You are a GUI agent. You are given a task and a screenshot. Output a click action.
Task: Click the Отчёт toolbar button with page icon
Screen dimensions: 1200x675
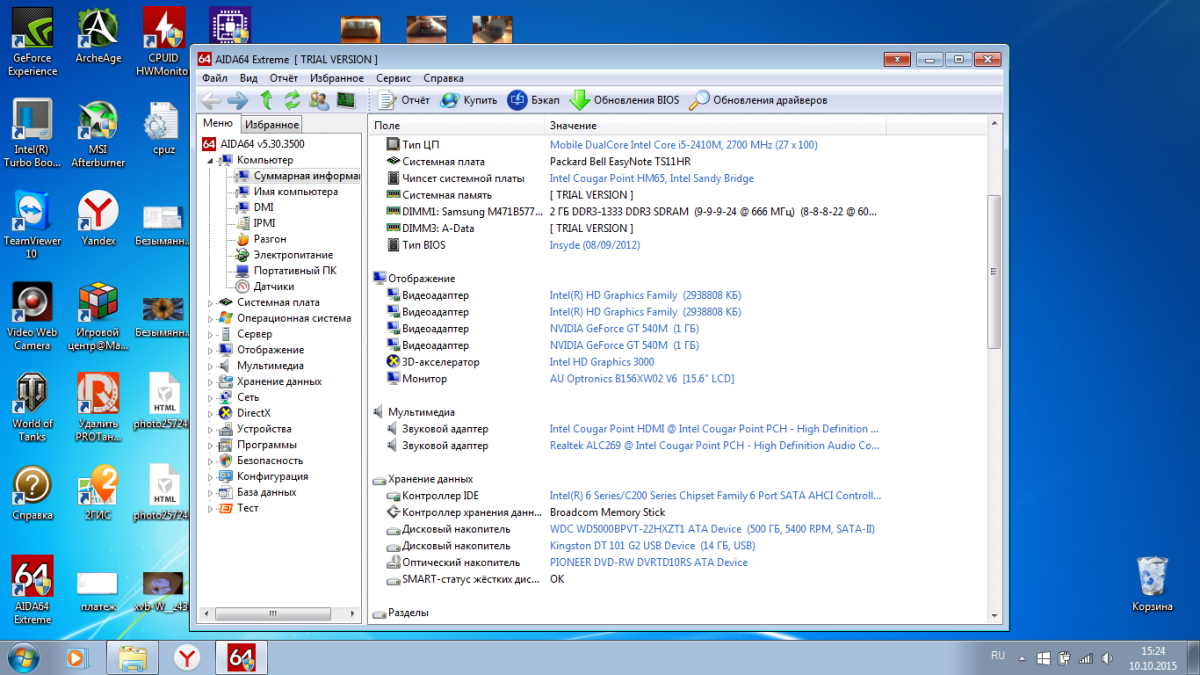(404, 100)
